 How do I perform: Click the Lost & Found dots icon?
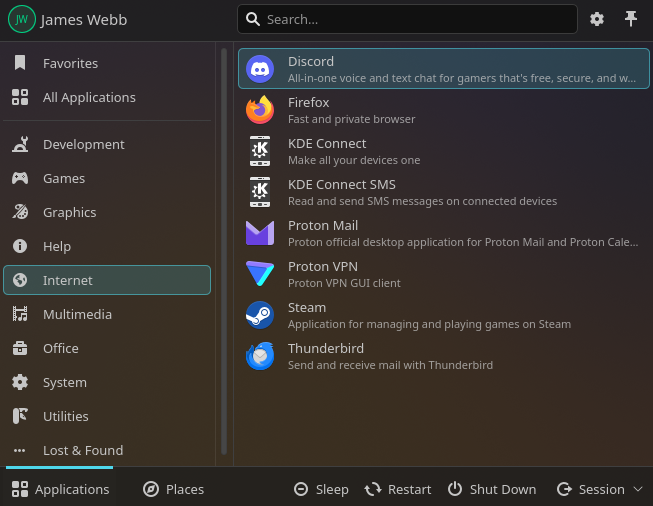(x=20, y=450)
